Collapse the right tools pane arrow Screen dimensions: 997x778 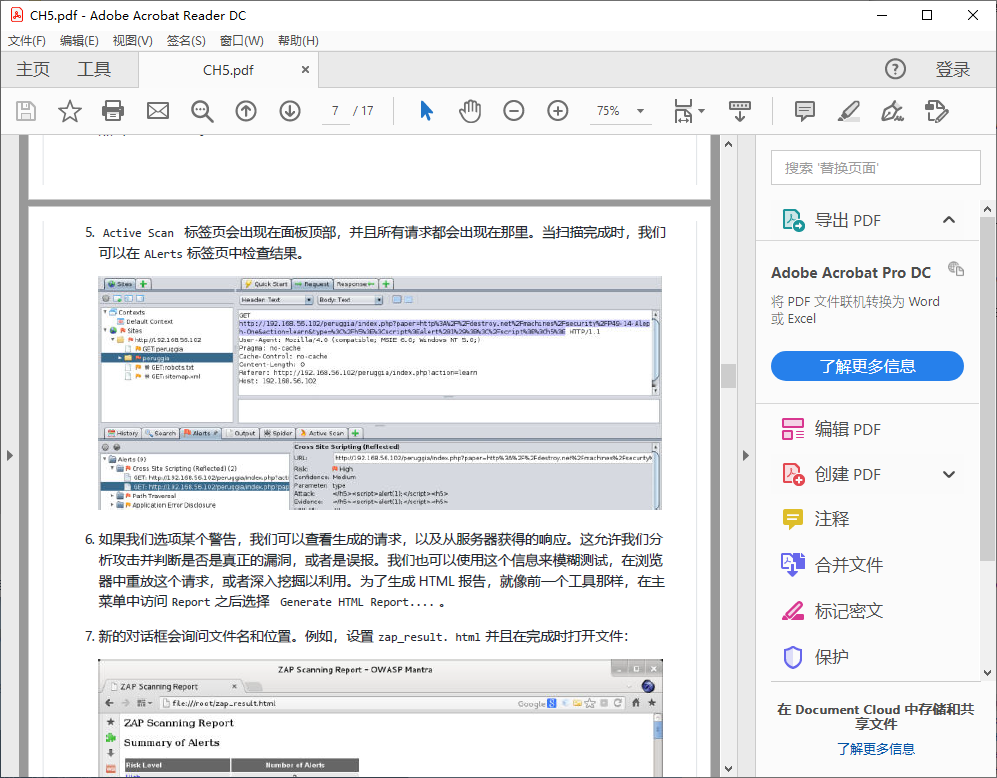(746, 455)
